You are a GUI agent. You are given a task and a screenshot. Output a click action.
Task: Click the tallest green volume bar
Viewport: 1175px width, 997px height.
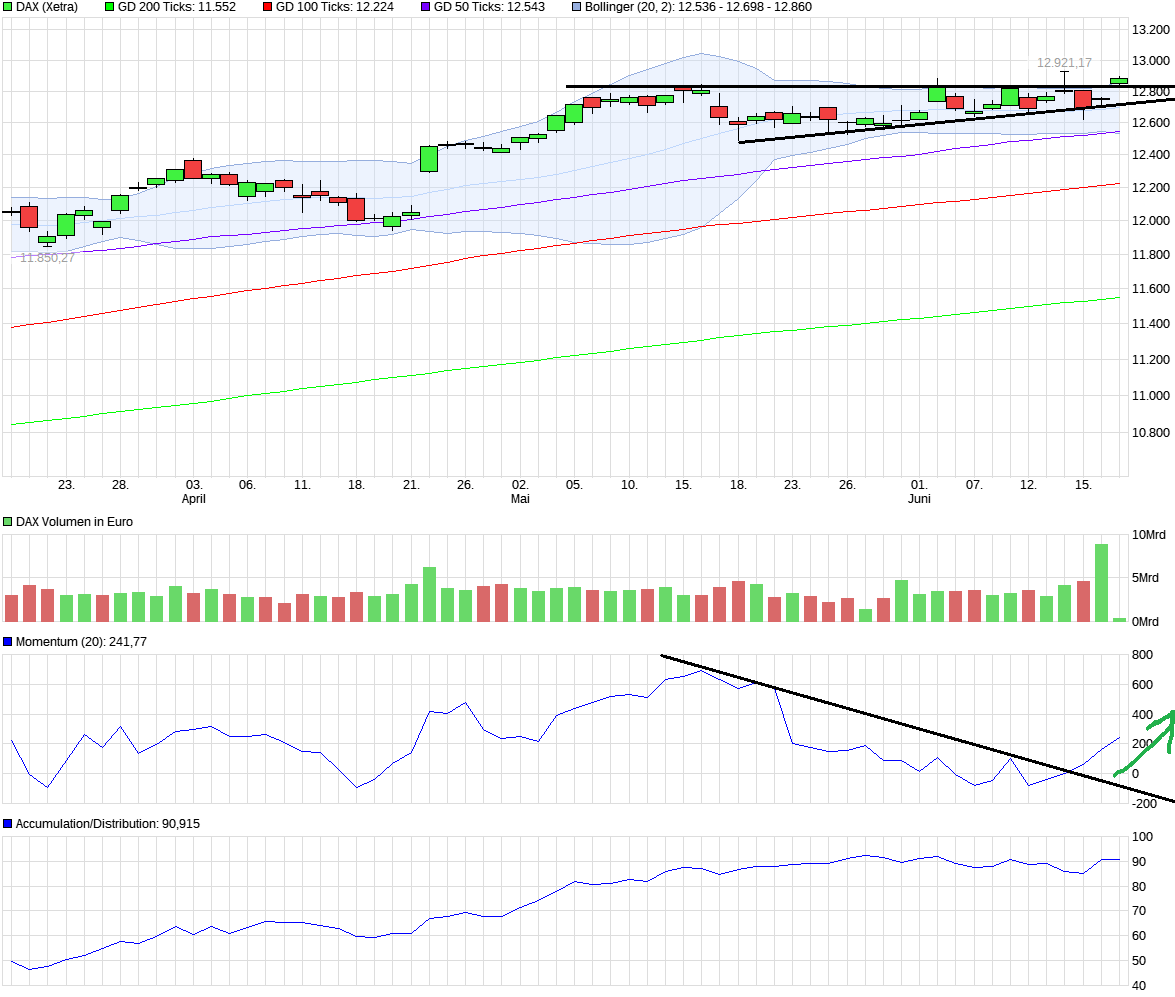(x=1102, y=583)
